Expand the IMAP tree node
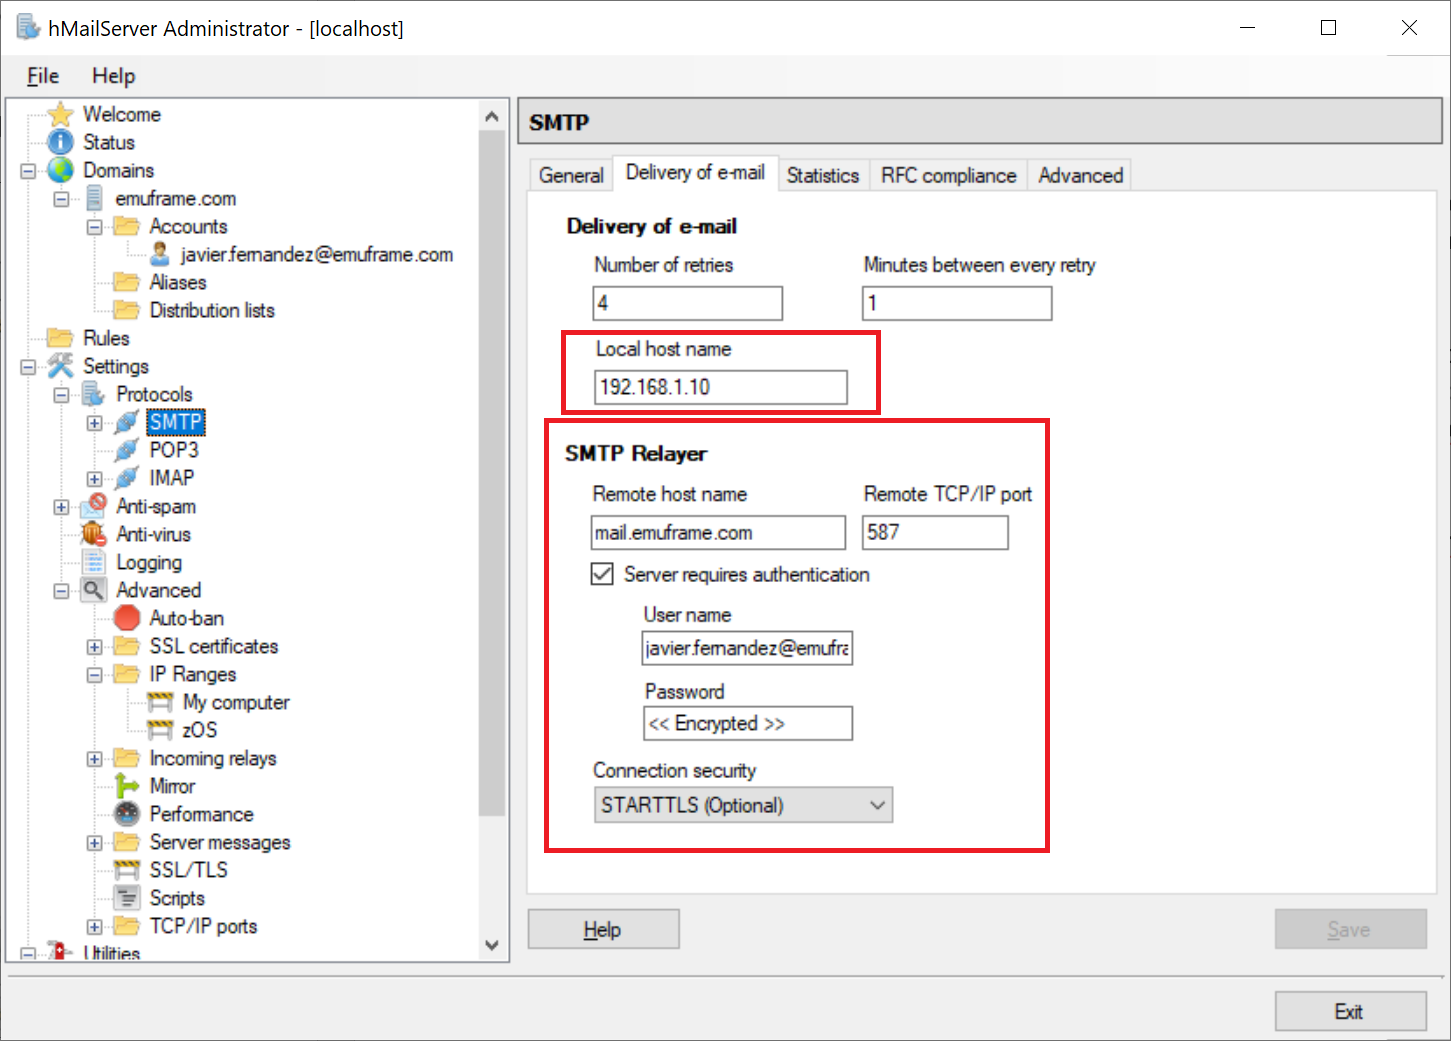Screen dimensions: 1451x1041 pyautogui.click(x=94, y=479)
